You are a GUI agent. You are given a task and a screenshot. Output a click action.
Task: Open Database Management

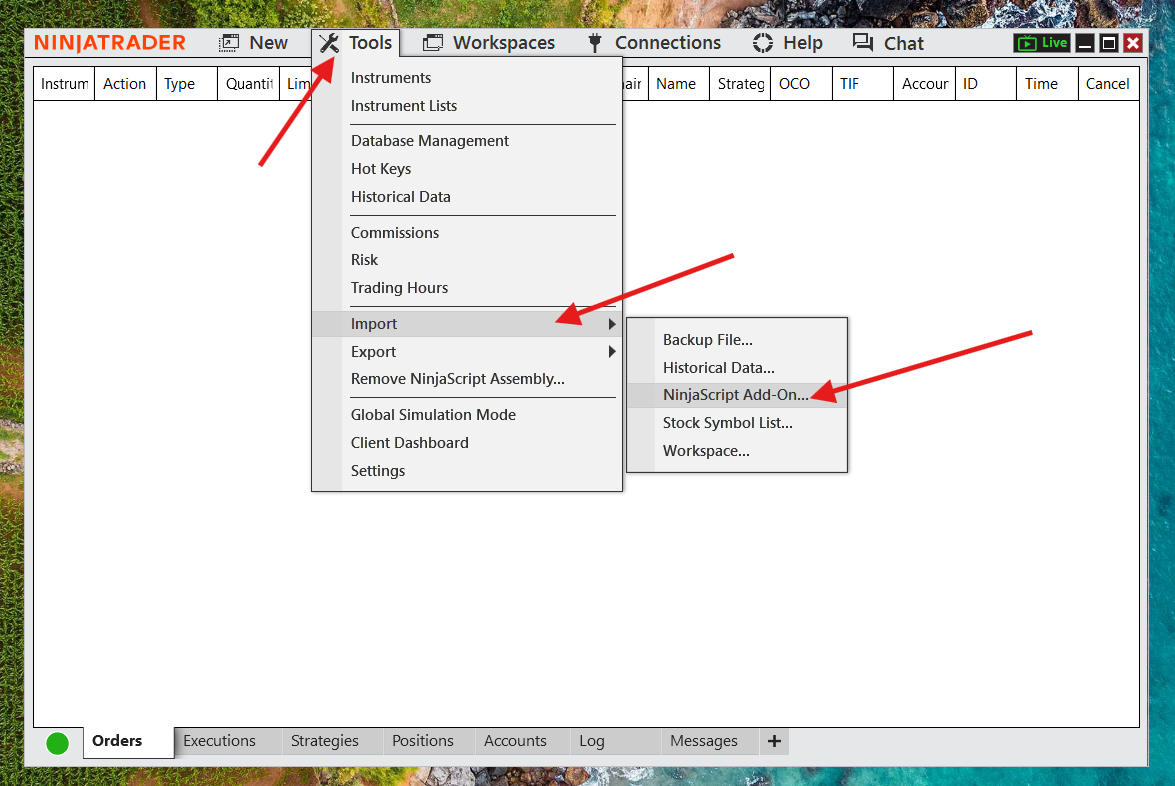tap(467, 141)
